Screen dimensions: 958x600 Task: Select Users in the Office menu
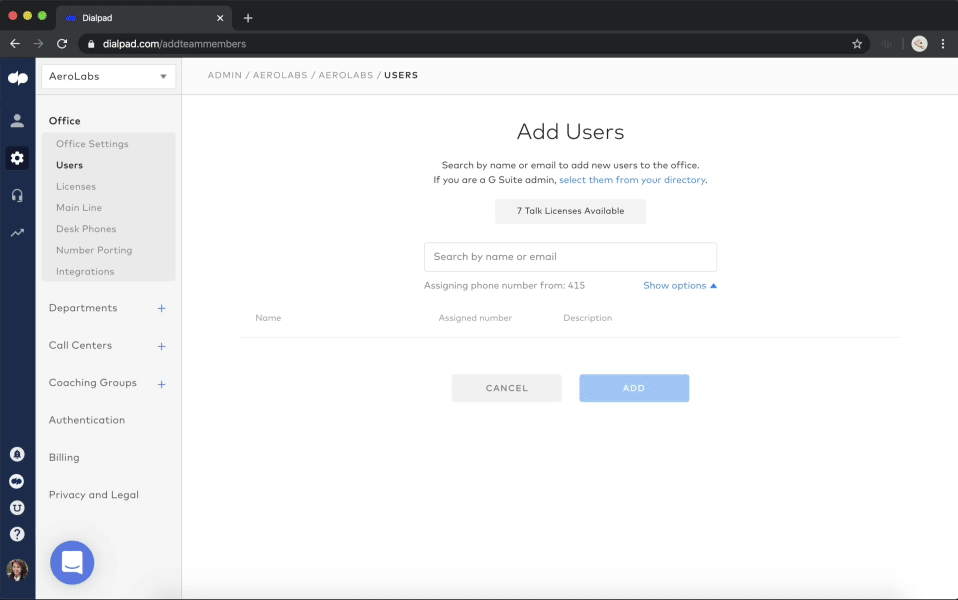[x=69, y=165]
